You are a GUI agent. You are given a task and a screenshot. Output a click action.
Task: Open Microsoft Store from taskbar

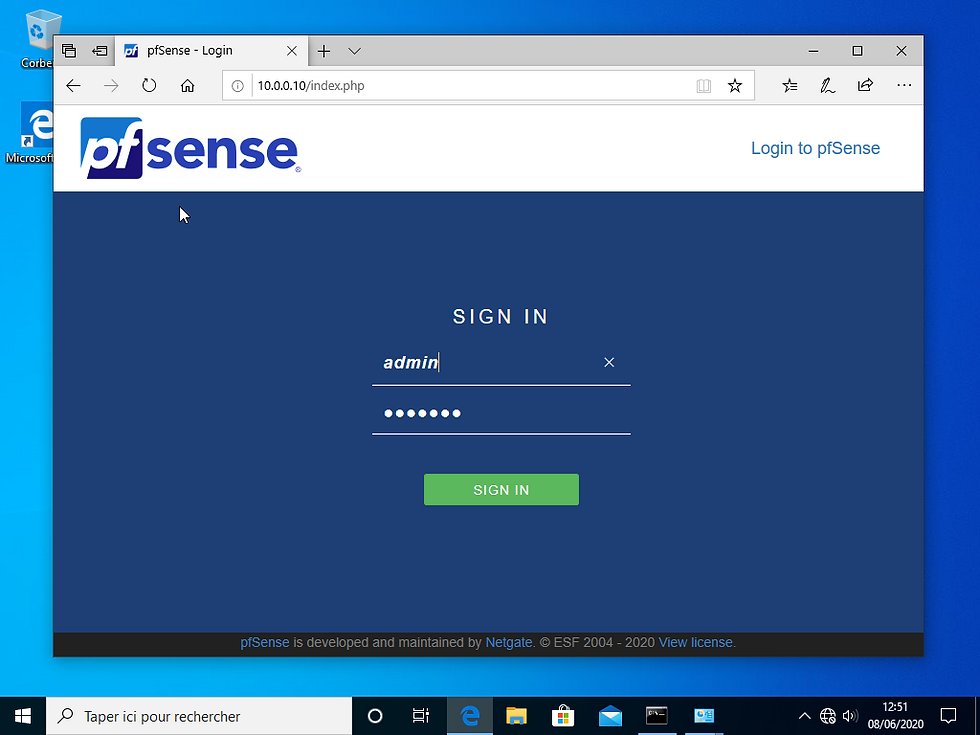click(563, 716)
